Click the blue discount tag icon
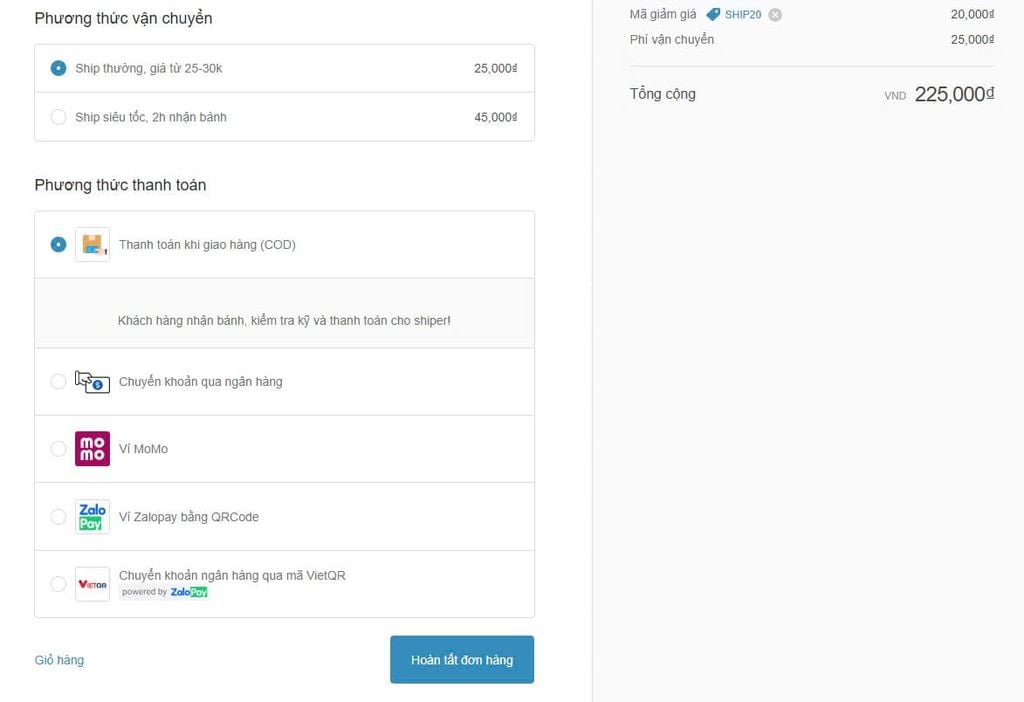The image size is (1024, 702). [x=713, y=14]
